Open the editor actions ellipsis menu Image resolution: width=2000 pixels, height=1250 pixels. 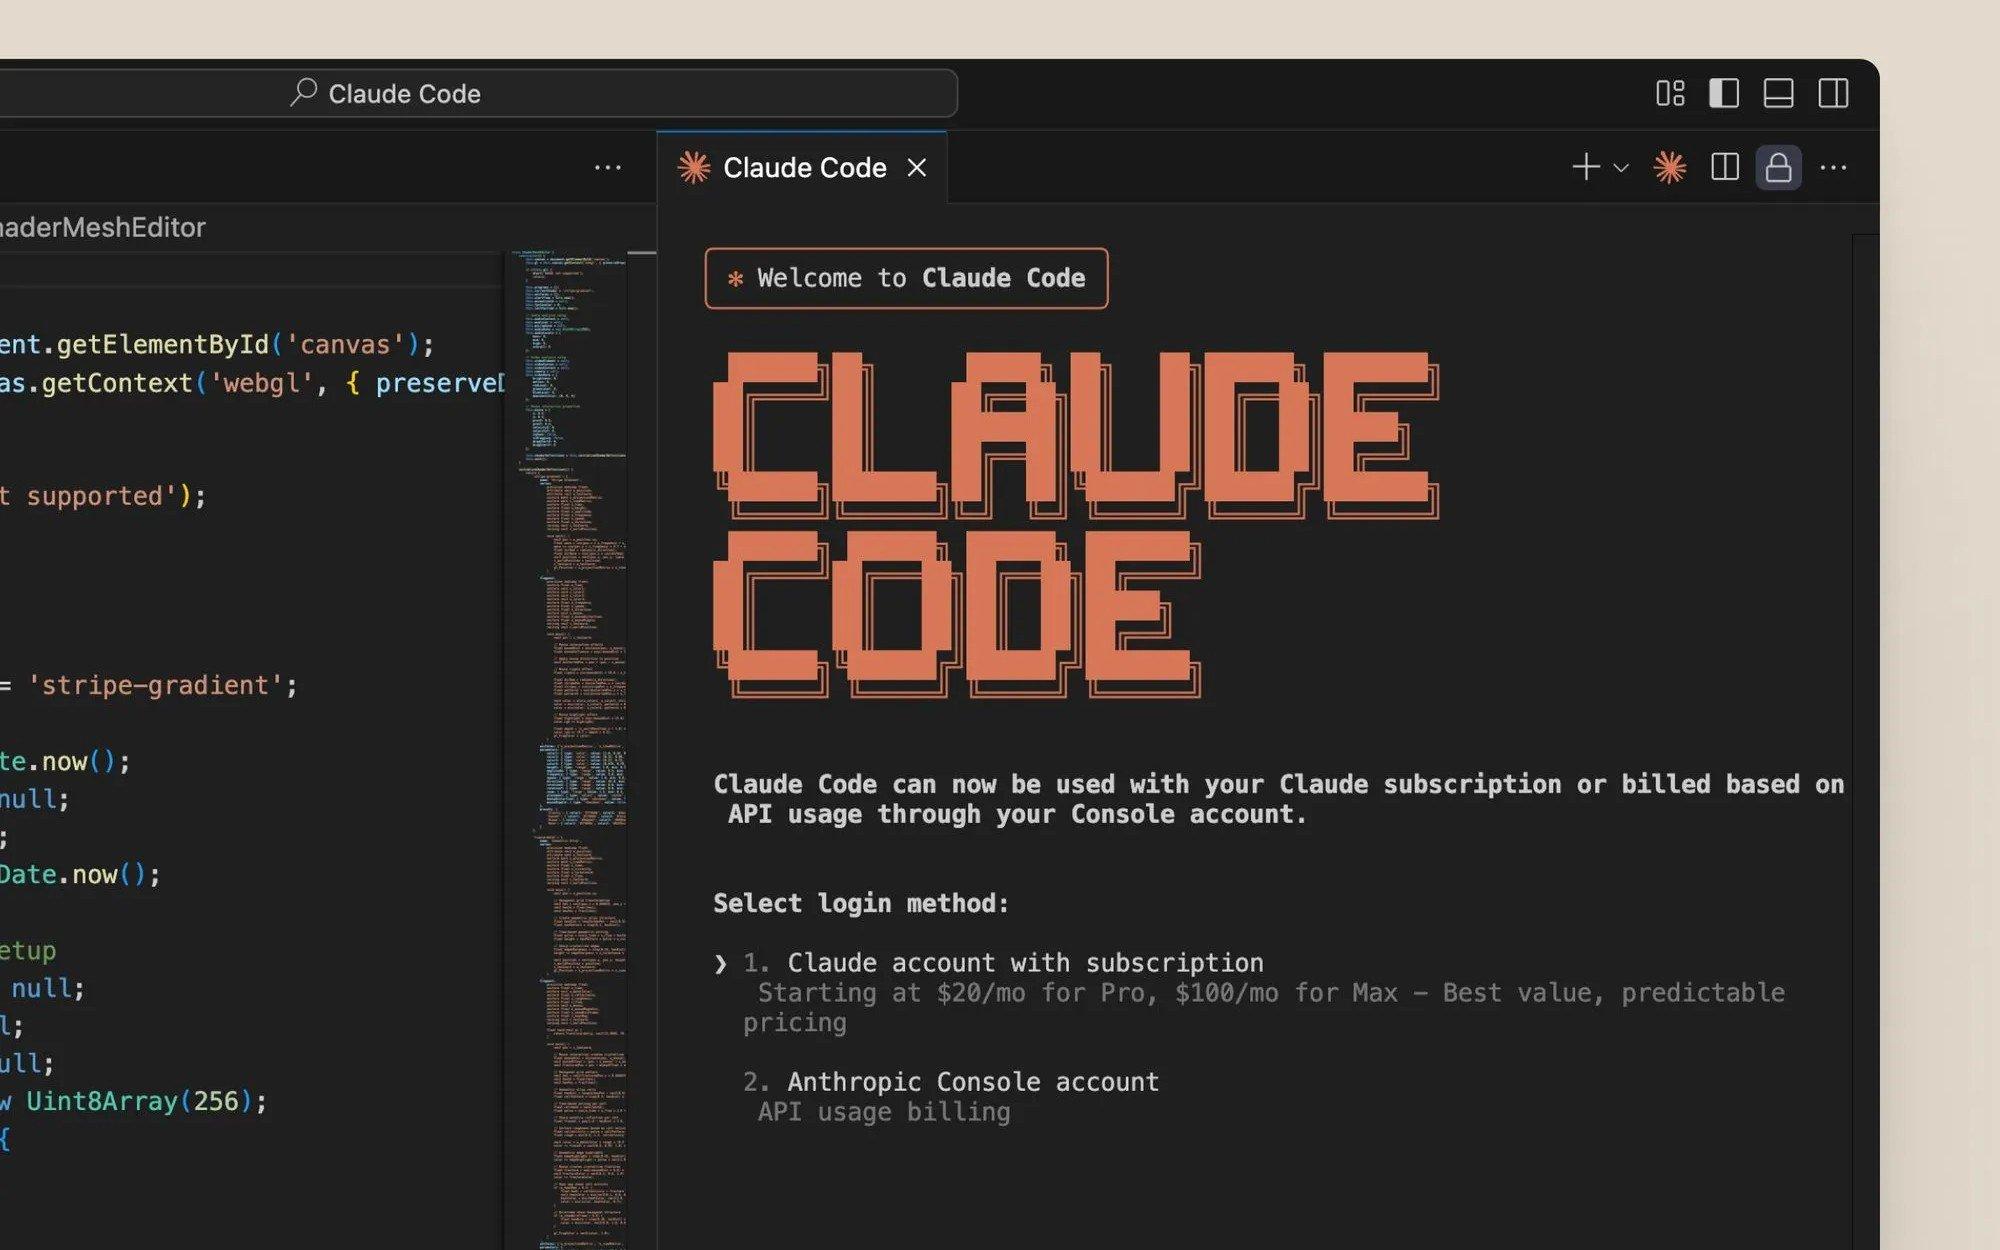pos(608,167)
